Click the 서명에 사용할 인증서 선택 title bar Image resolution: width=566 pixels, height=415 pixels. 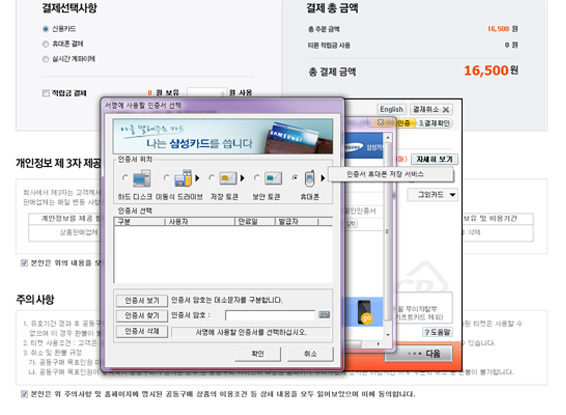click(222, 105)
